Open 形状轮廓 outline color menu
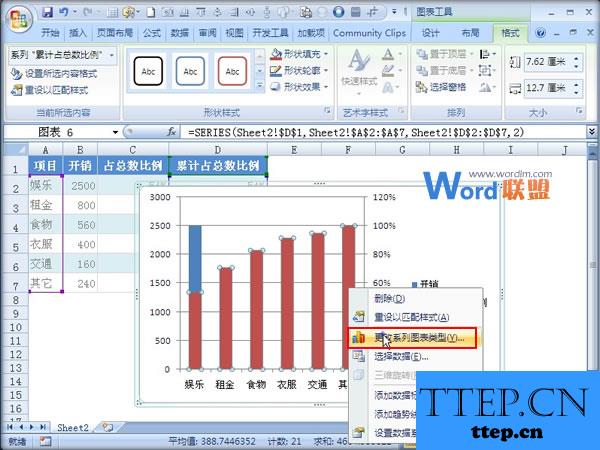This screenshot has height=450, width=600. (x=299, y=70)
